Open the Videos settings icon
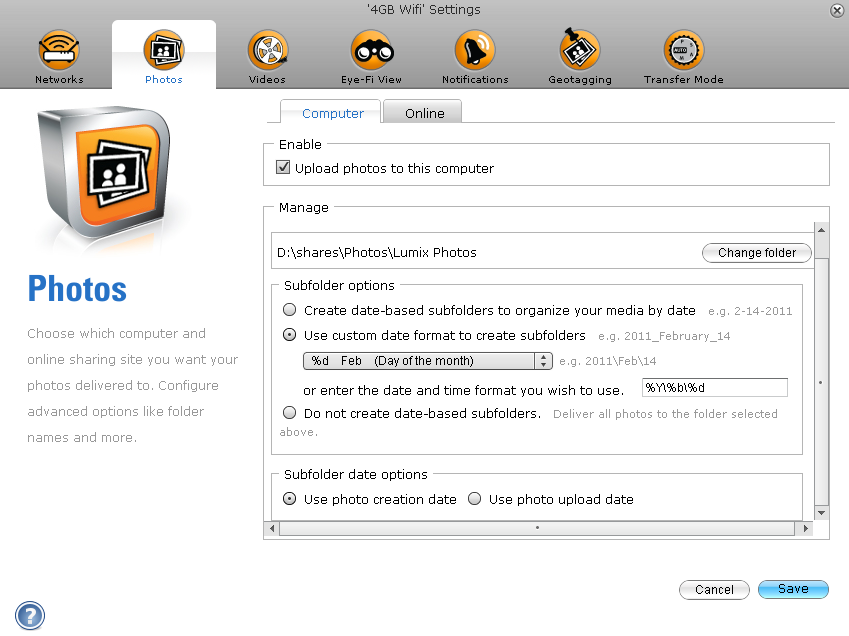The image size is (849, 636). pyautogui.click(x=267, y=50)
